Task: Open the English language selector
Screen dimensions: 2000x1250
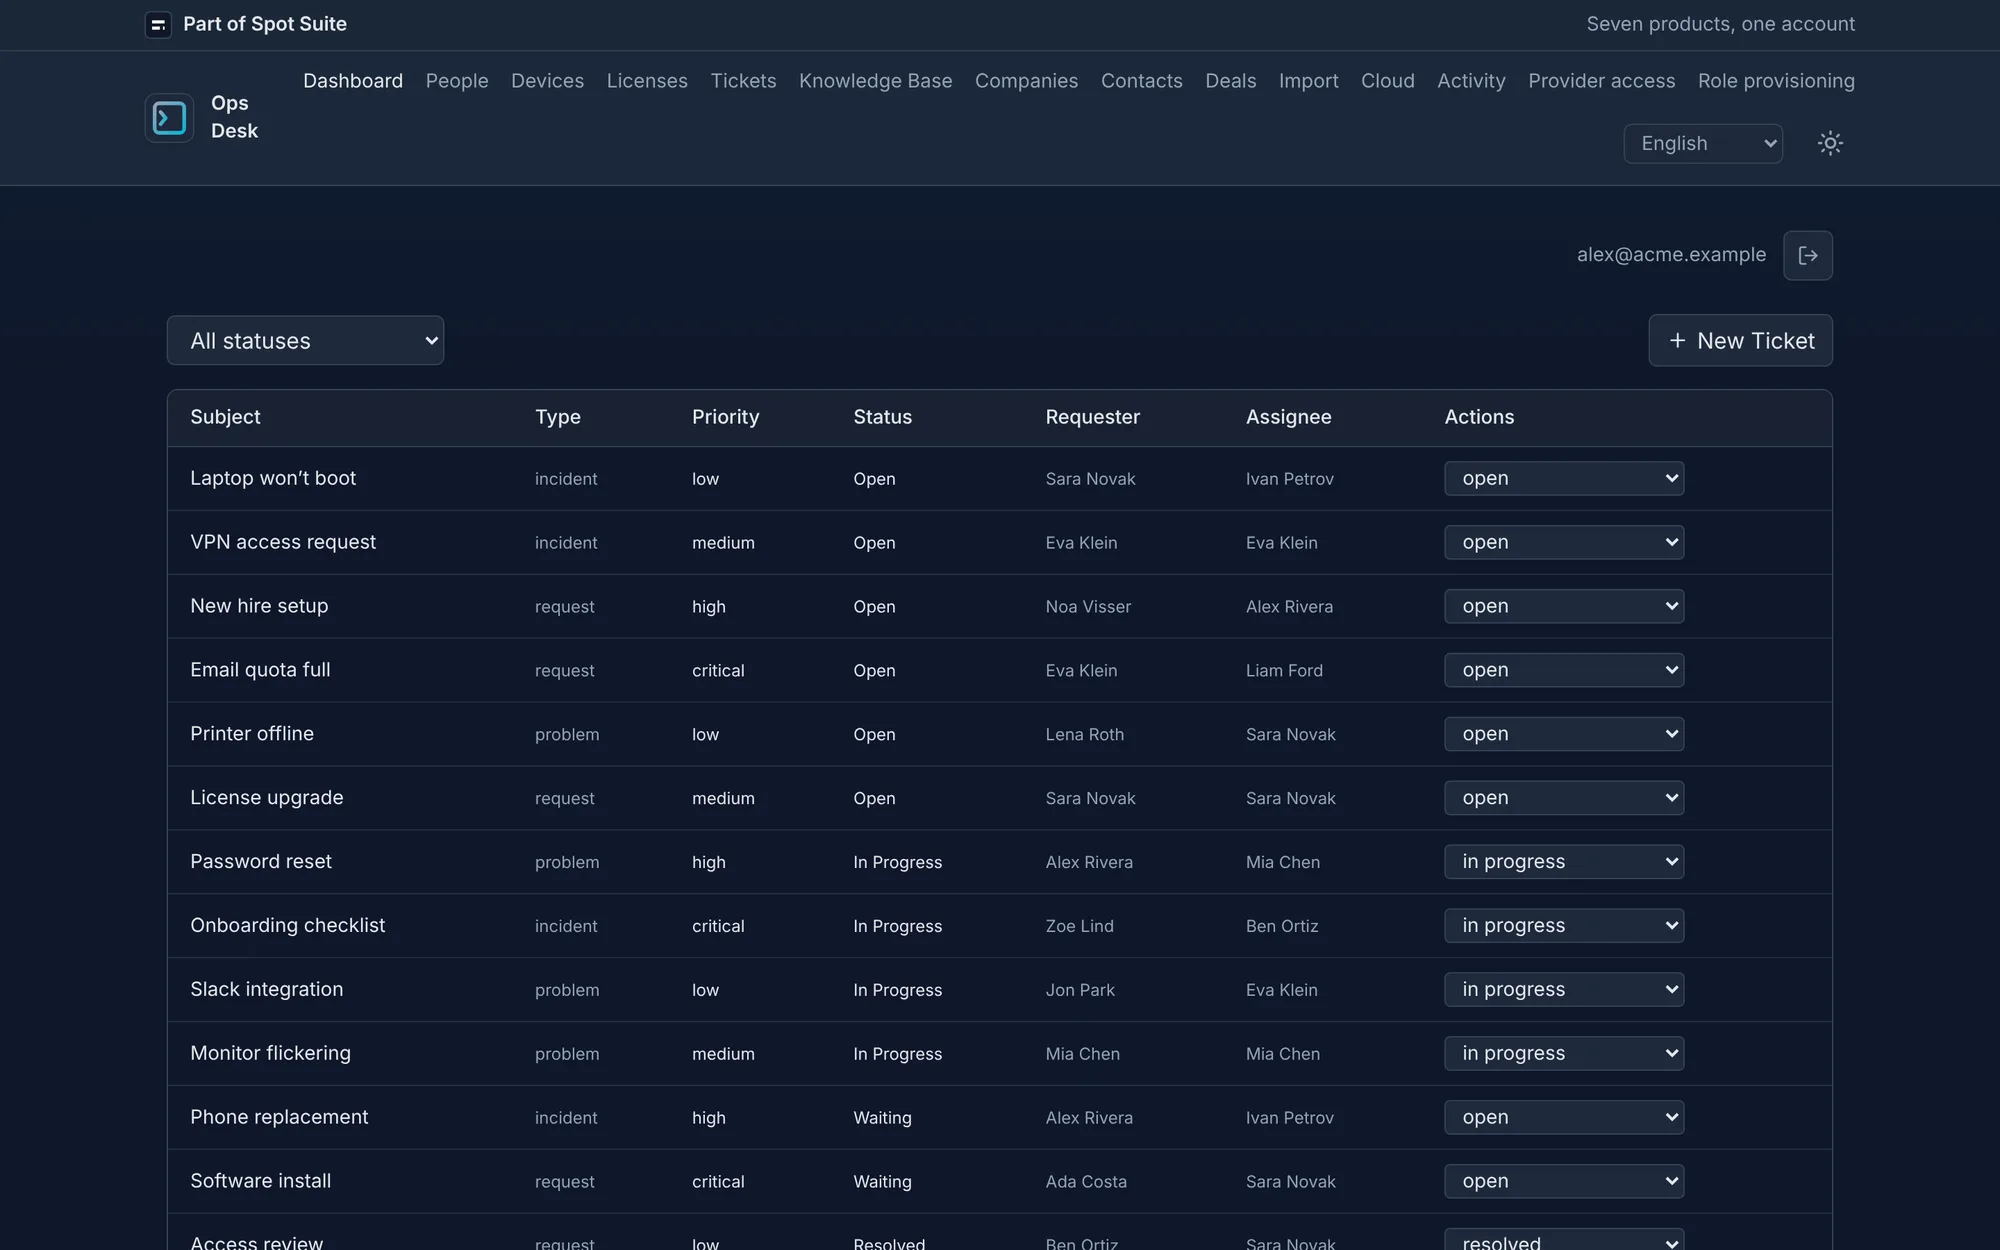Action: (1703, 143)
